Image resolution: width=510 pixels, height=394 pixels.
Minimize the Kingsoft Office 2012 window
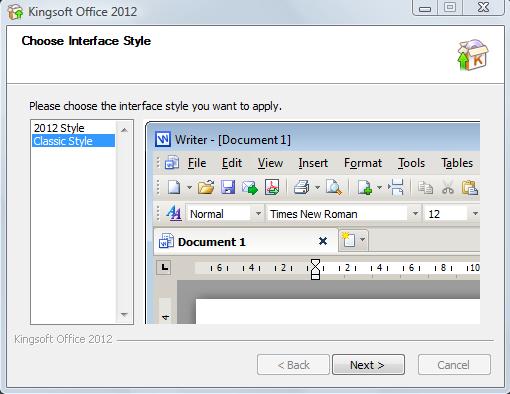tap(425, 8)
